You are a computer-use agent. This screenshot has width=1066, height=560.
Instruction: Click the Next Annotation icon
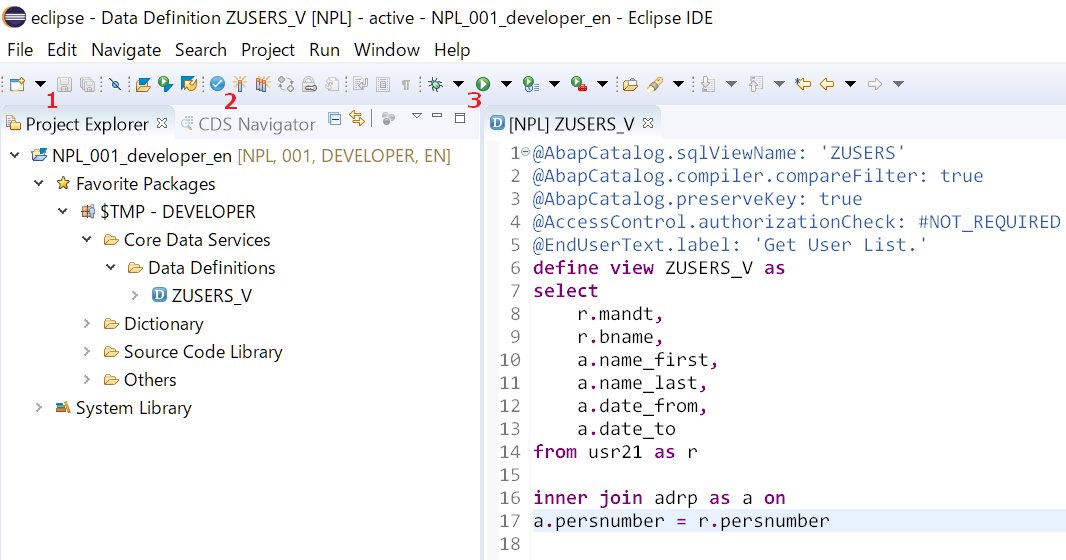(708, 84)
